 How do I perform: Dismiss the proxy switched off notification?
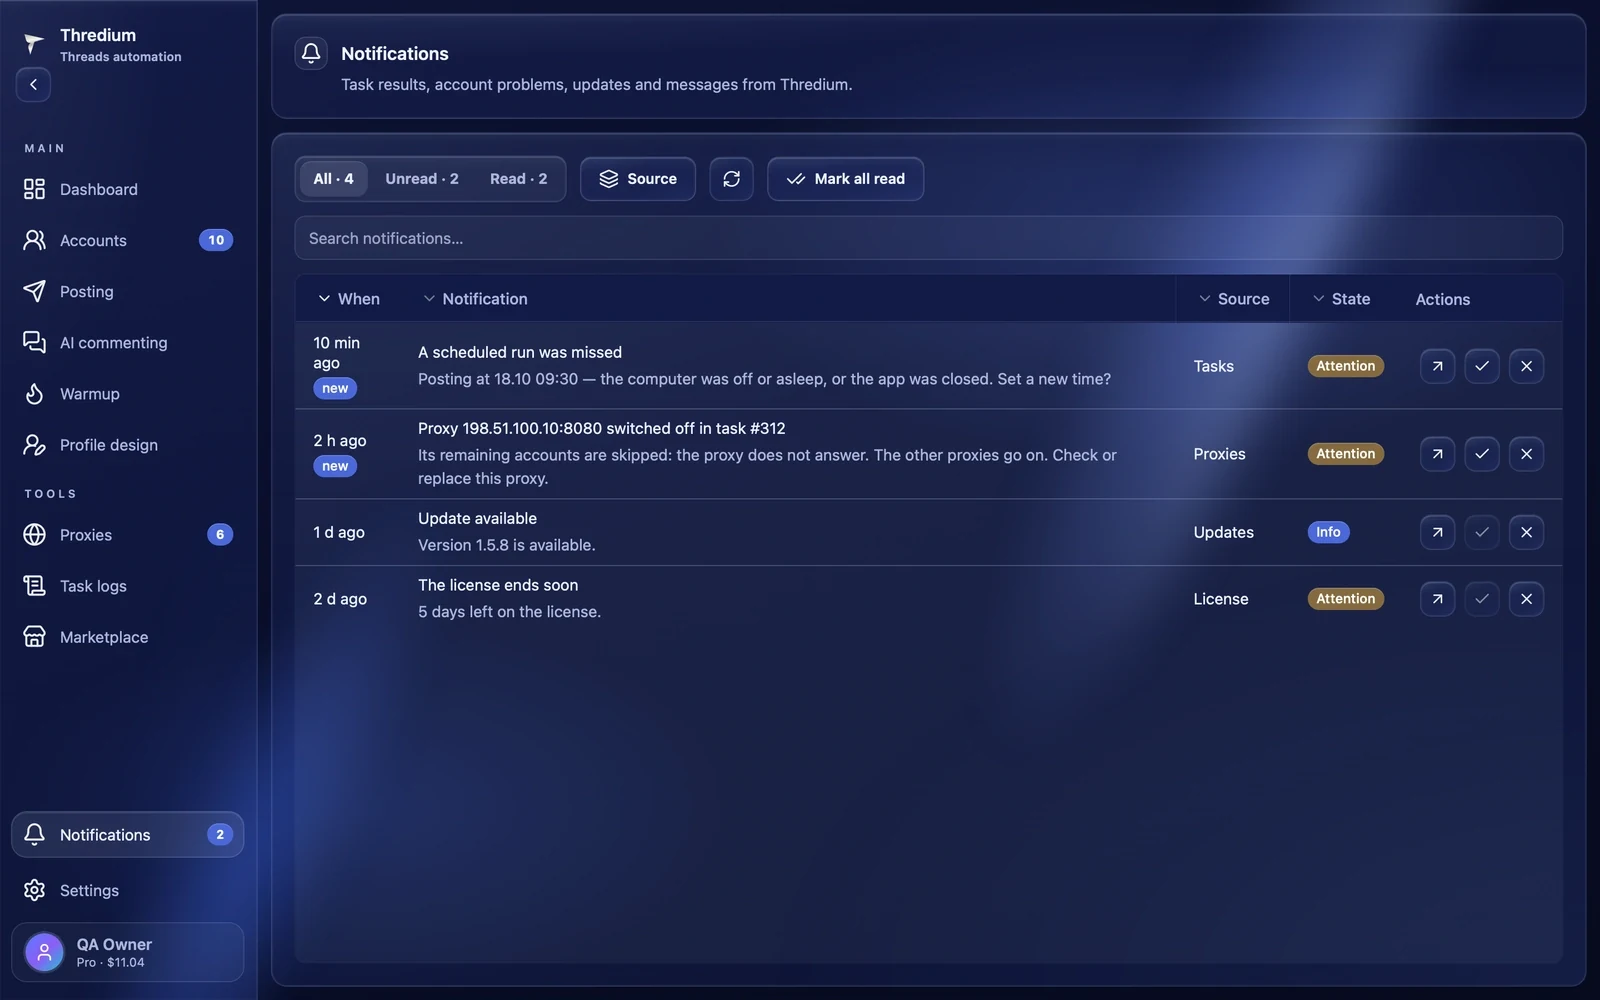1526,454
